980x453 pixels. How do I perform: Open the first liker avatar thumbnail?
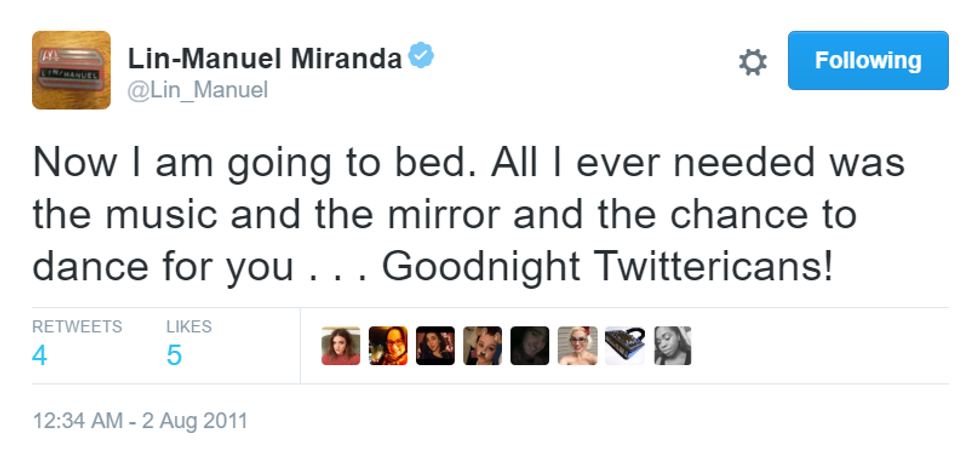(x=341, y=346)
